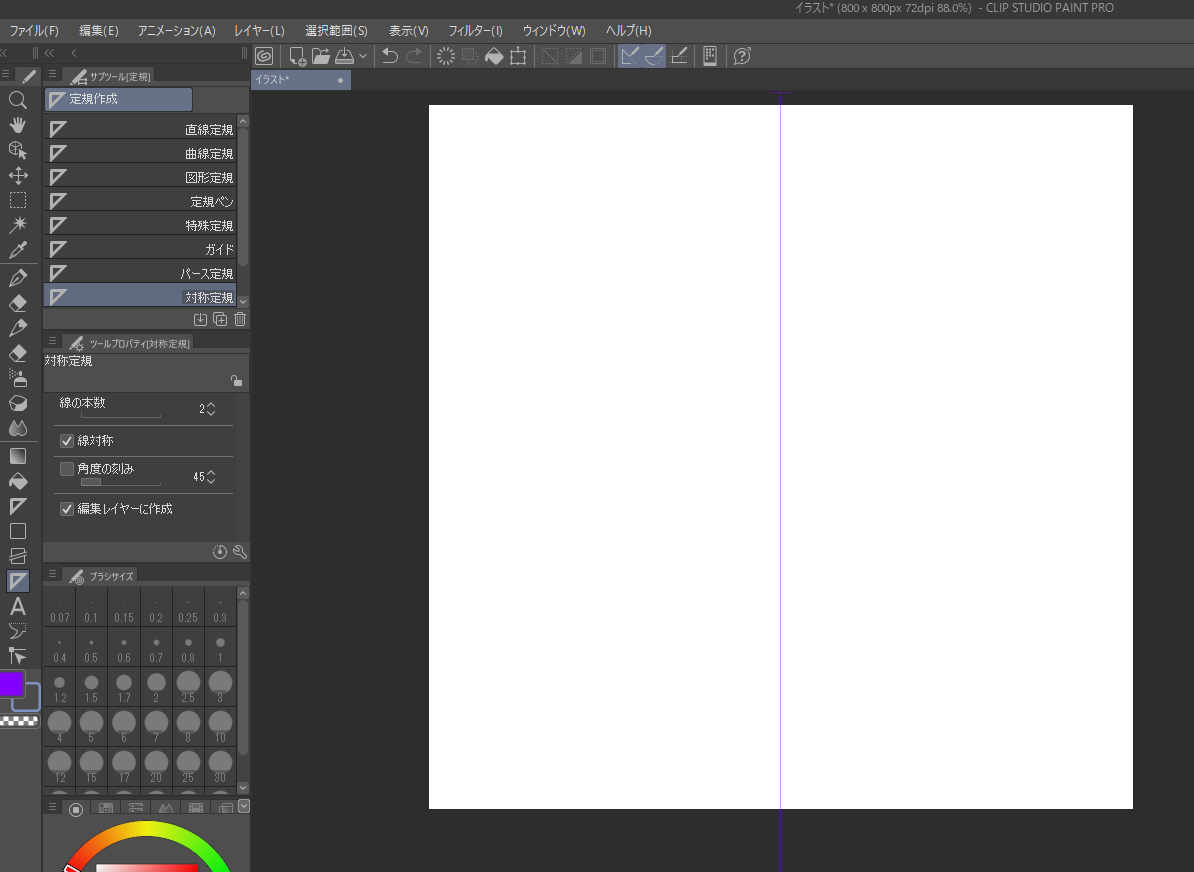Delete sub tool with trash icon
This screenshot has width=1194, height=872.
point(240,319)
